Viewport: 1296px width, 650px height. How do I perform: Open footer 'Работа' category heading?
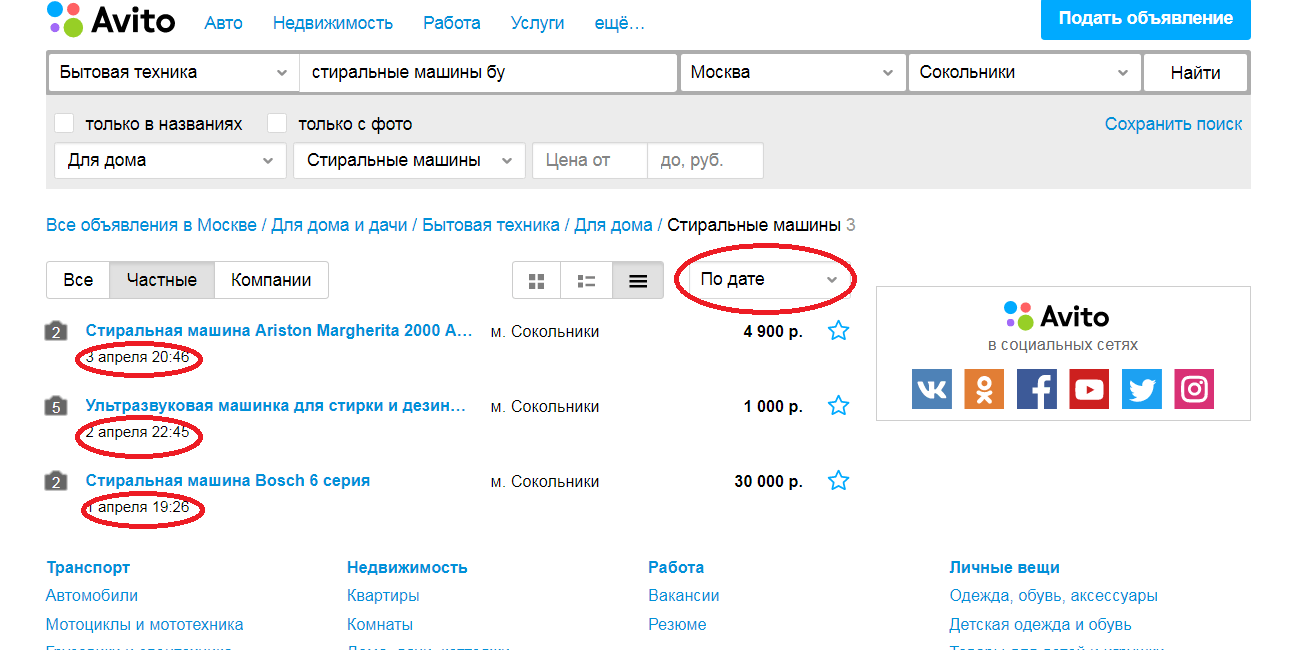(x=676, y=567)
